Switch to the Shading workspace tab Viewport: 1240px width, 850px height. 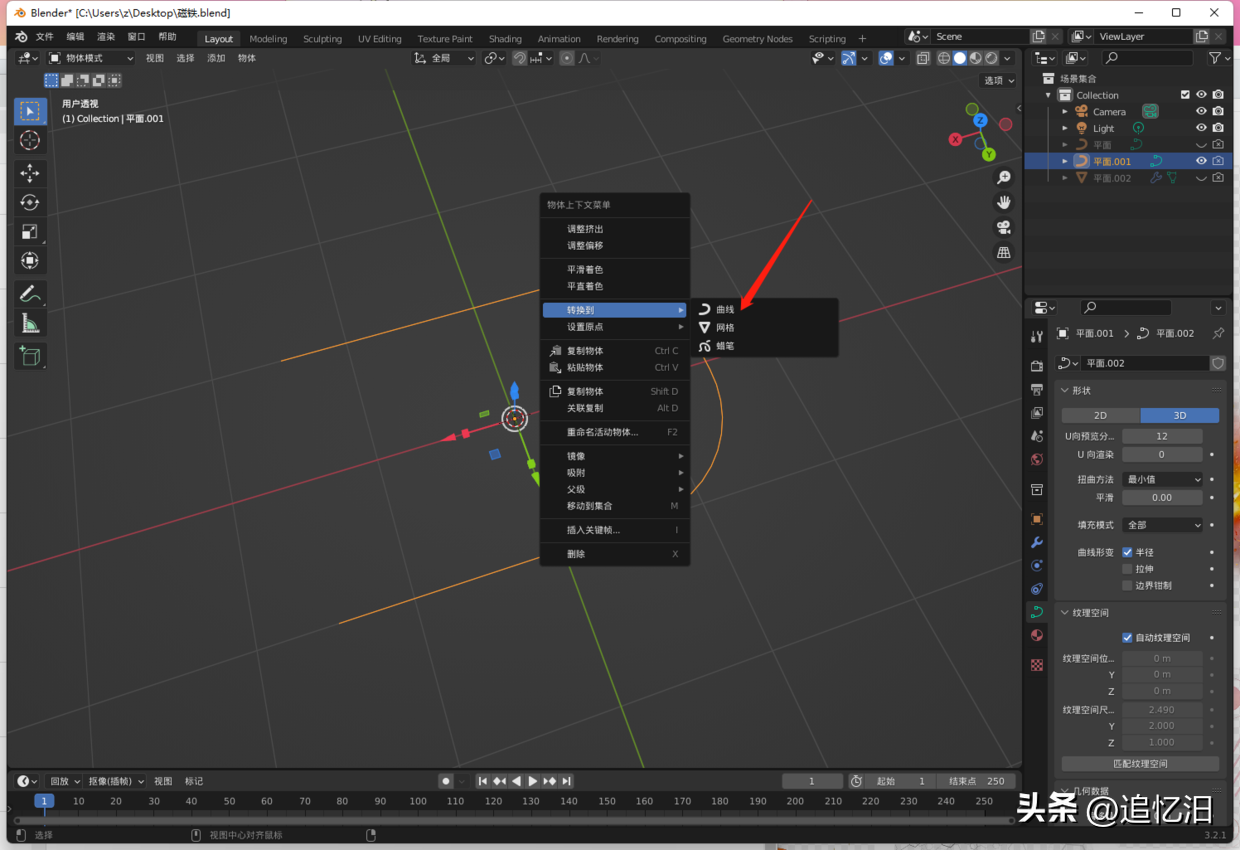505,38
